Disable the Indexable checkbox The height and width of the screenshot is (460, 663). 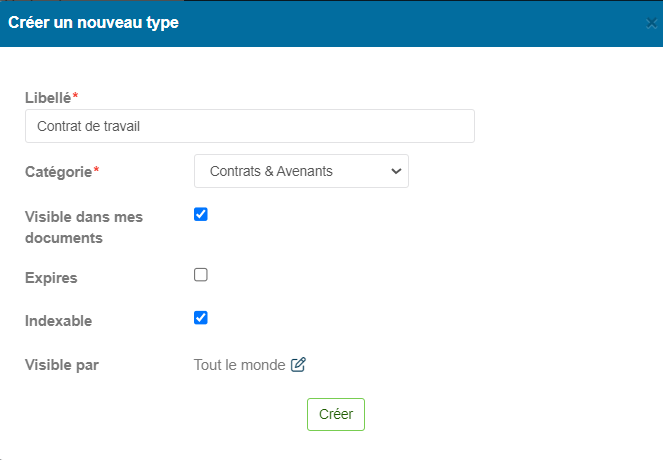coord(201,318)
